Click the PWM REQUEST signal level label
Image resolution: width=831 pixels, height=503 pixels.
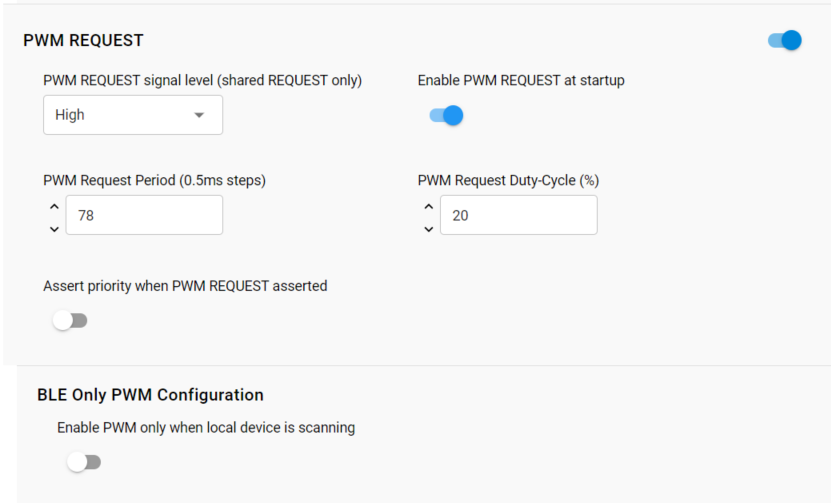(x=202, y=80)
